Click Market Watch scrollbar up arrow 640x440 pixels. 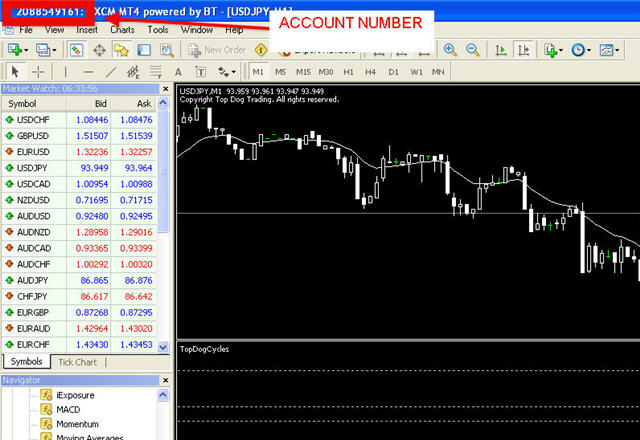pyautogui.click(x=163, y=102)
